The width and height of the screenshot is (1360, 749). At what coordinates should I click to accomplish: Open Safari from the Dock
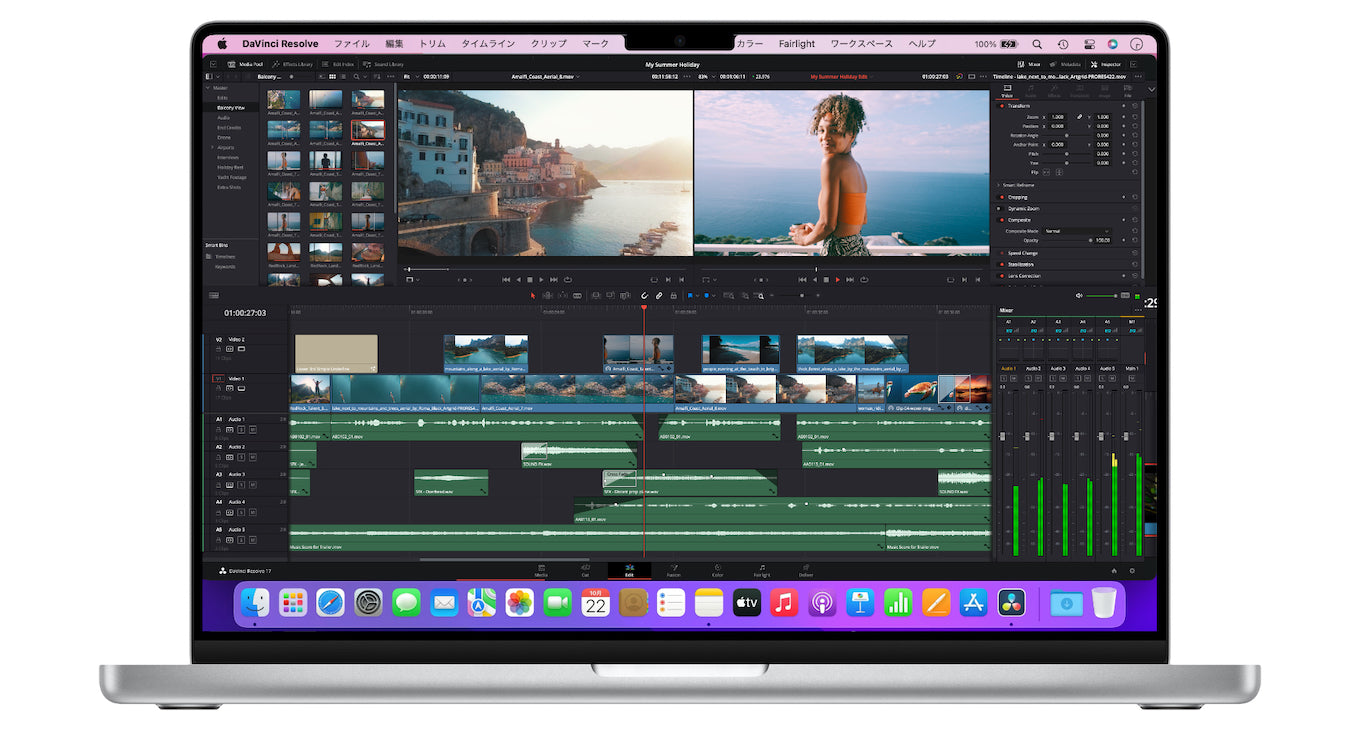coord(330,603)
